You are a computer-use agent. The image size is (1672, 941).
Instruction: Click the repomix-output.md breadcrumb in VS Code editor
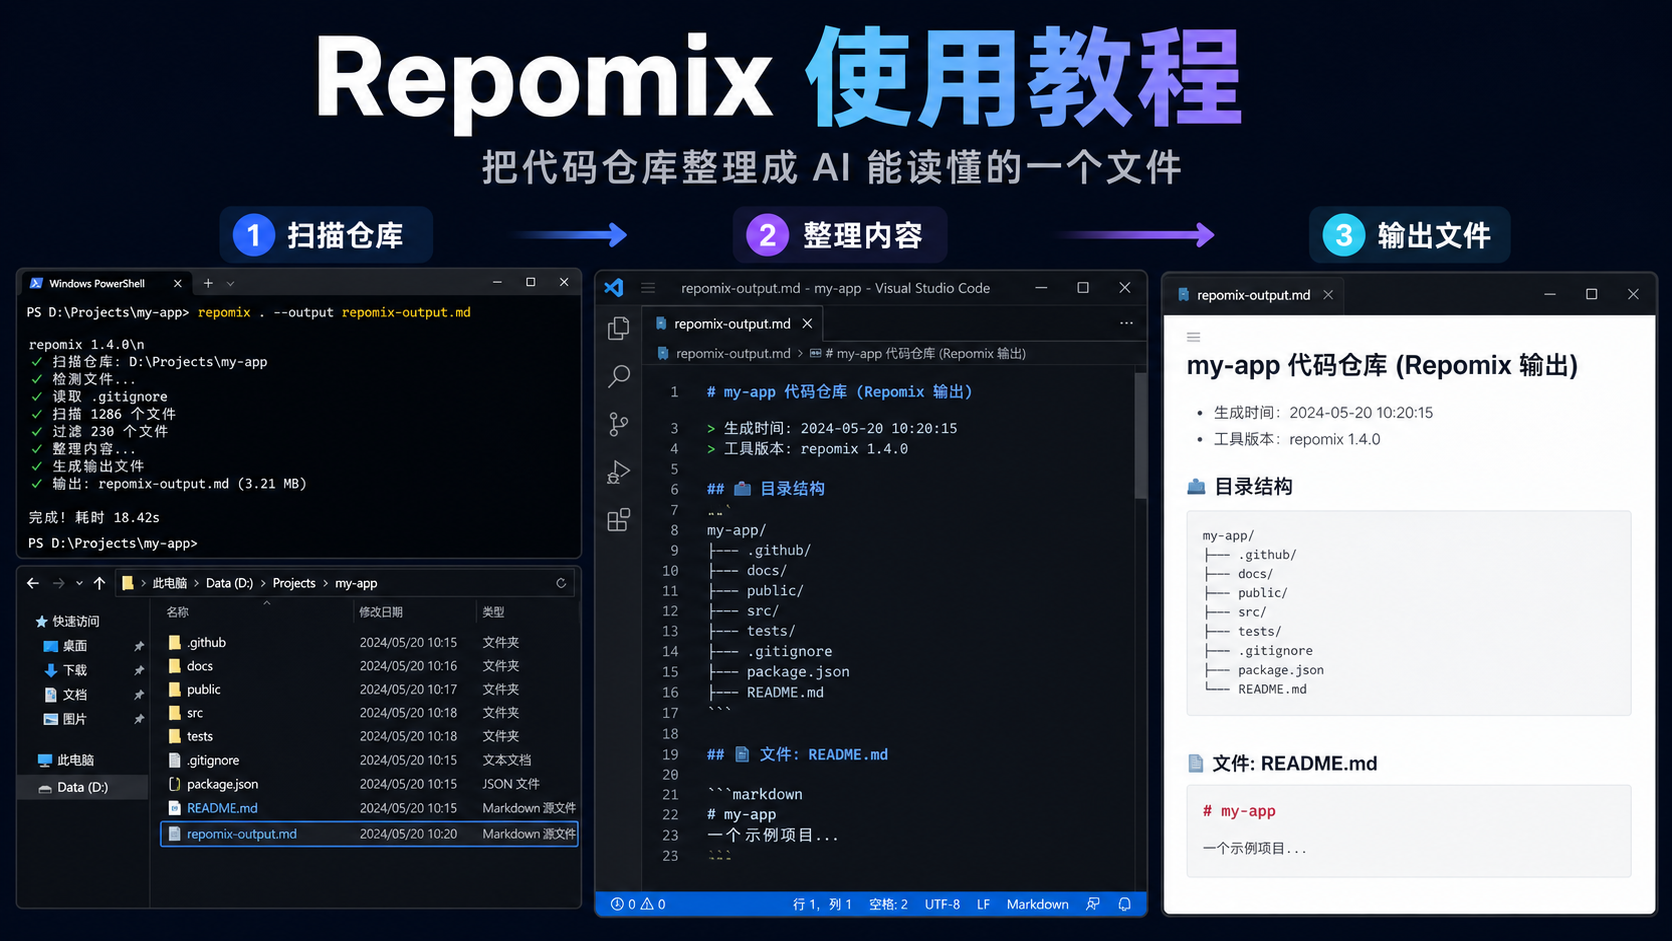click(x=733, y=353)
